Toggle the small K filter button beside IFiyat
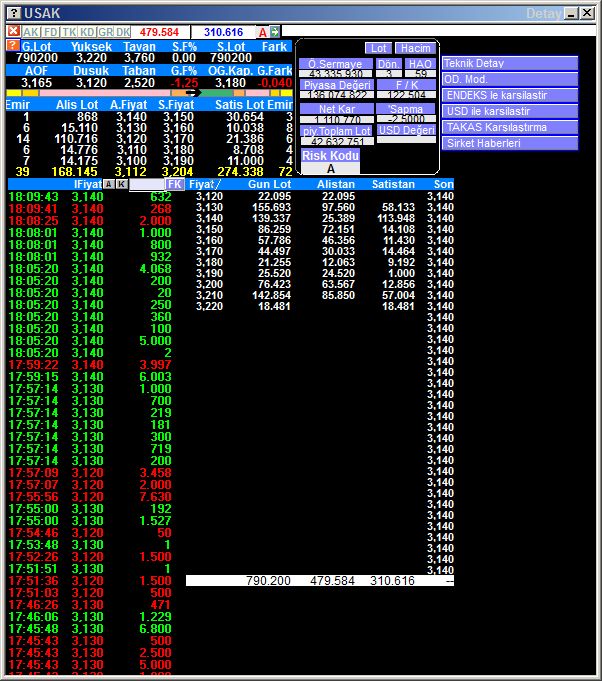The height and width of the screenshot is (681, 602). 122,184
